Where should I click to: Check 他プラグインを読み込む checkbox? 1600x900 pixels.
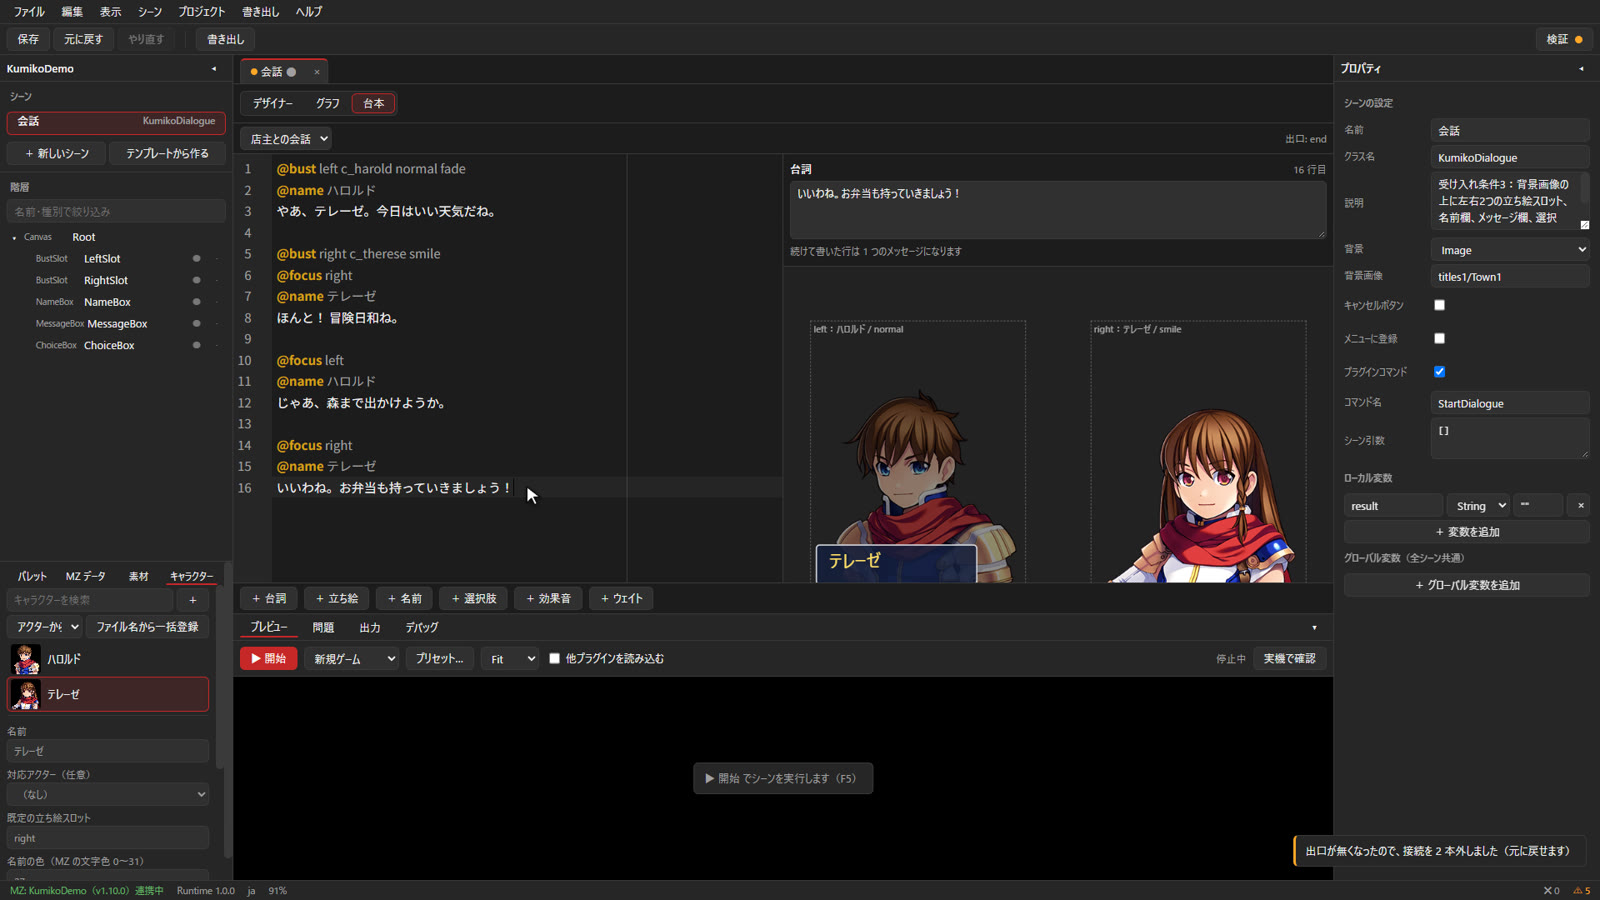[554, 659]
